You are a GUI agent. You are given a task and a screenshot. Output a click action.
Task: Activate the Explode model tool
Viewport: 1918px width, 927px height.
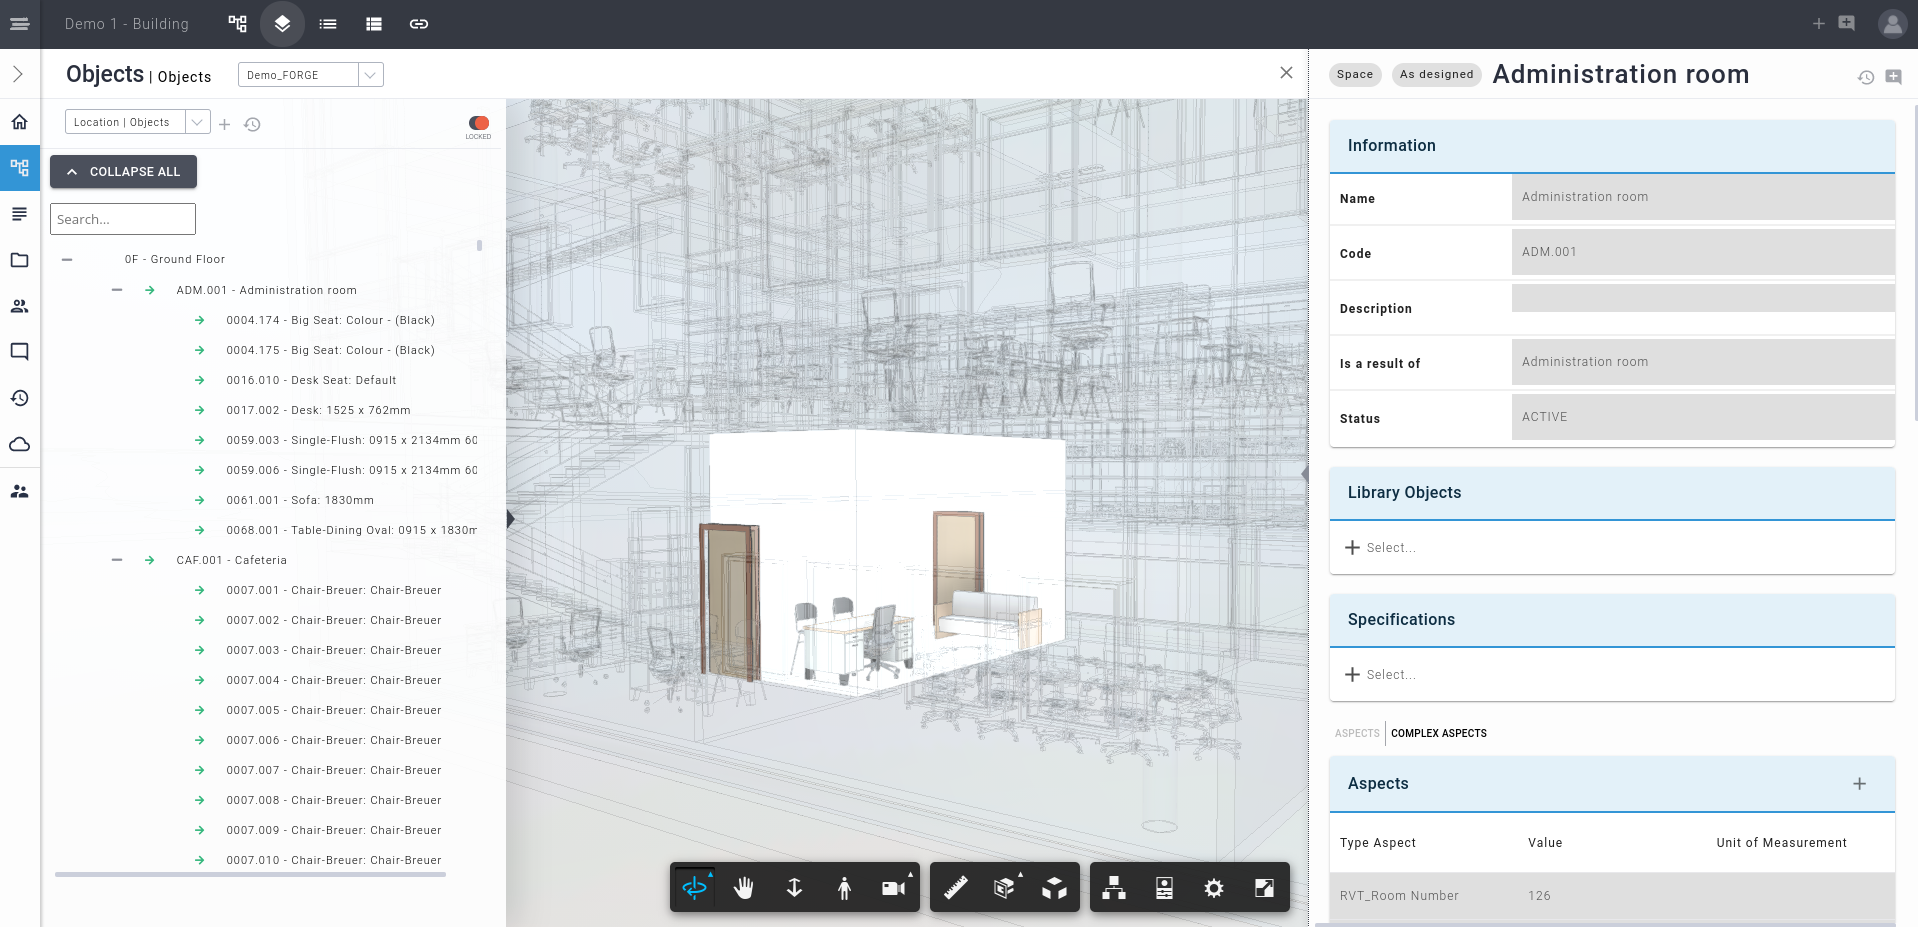[x=1055, y=887]
